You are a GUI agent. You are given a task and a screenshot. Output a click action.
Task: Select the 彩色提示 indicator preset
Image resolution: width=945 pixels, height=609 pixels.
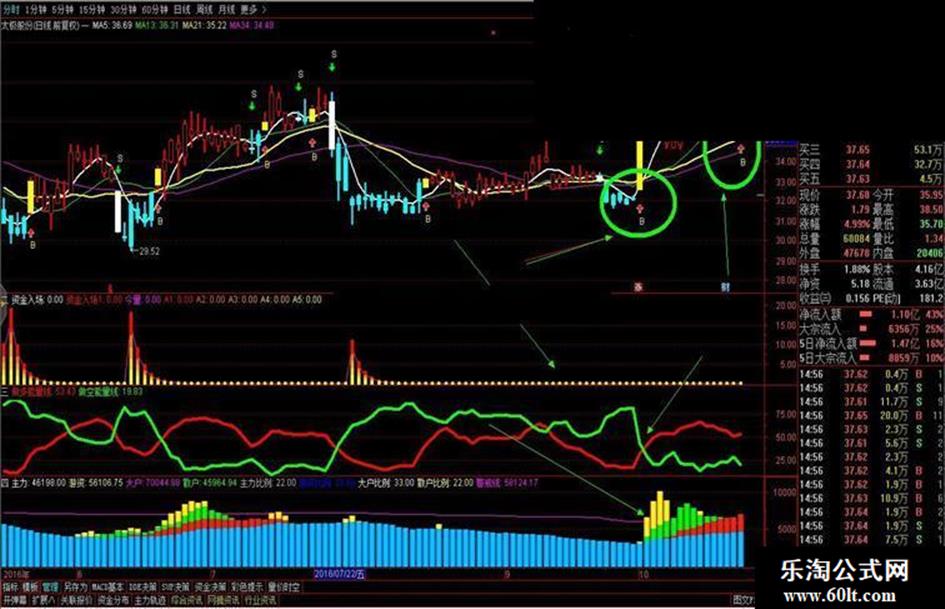(x=247, y=587)
